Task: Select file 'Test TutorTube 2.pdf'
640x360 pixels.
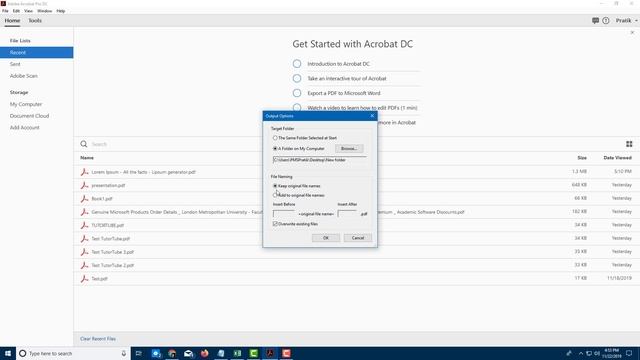Action: point(113,265)
